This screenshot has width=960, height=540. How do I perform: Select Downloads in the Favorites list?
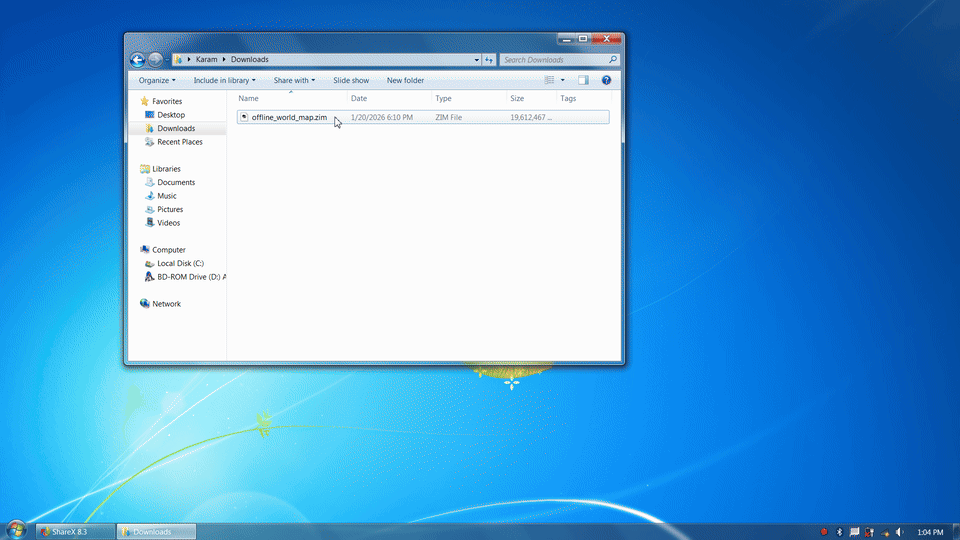point(176,128)
